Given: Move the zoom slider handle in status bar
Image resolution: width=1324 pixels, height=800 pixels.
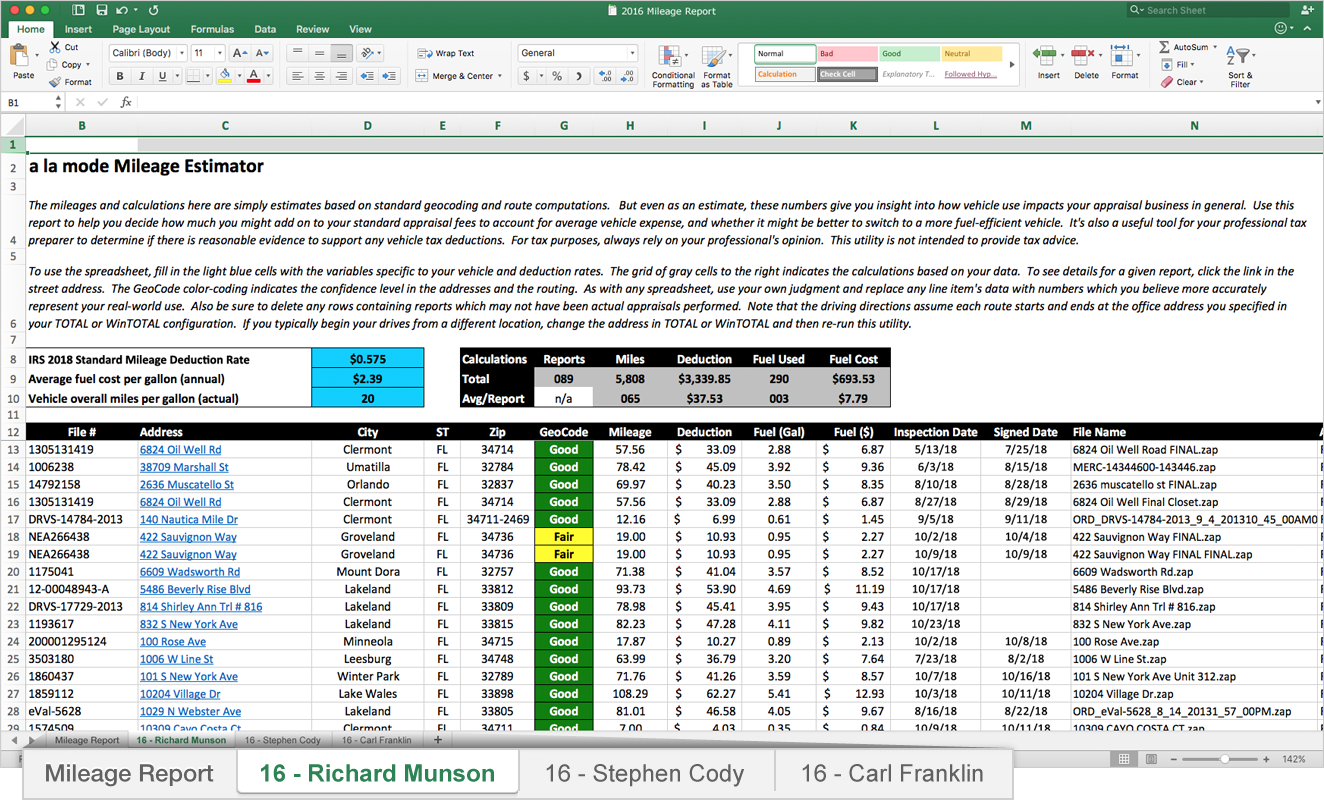Looking at the screenshot, I should tap(1226, 759).
